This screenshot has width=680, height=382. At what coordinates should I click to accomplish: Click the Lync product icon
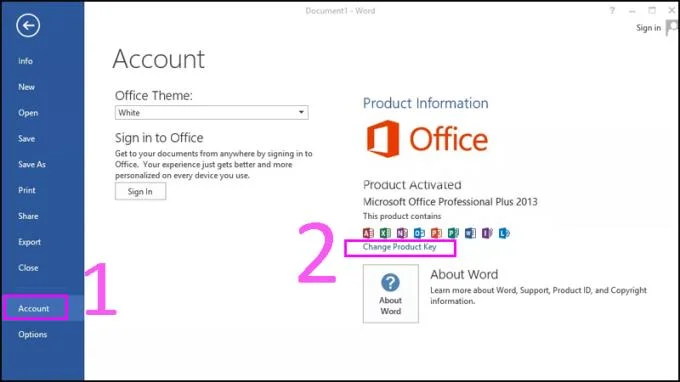coord(504,233)
